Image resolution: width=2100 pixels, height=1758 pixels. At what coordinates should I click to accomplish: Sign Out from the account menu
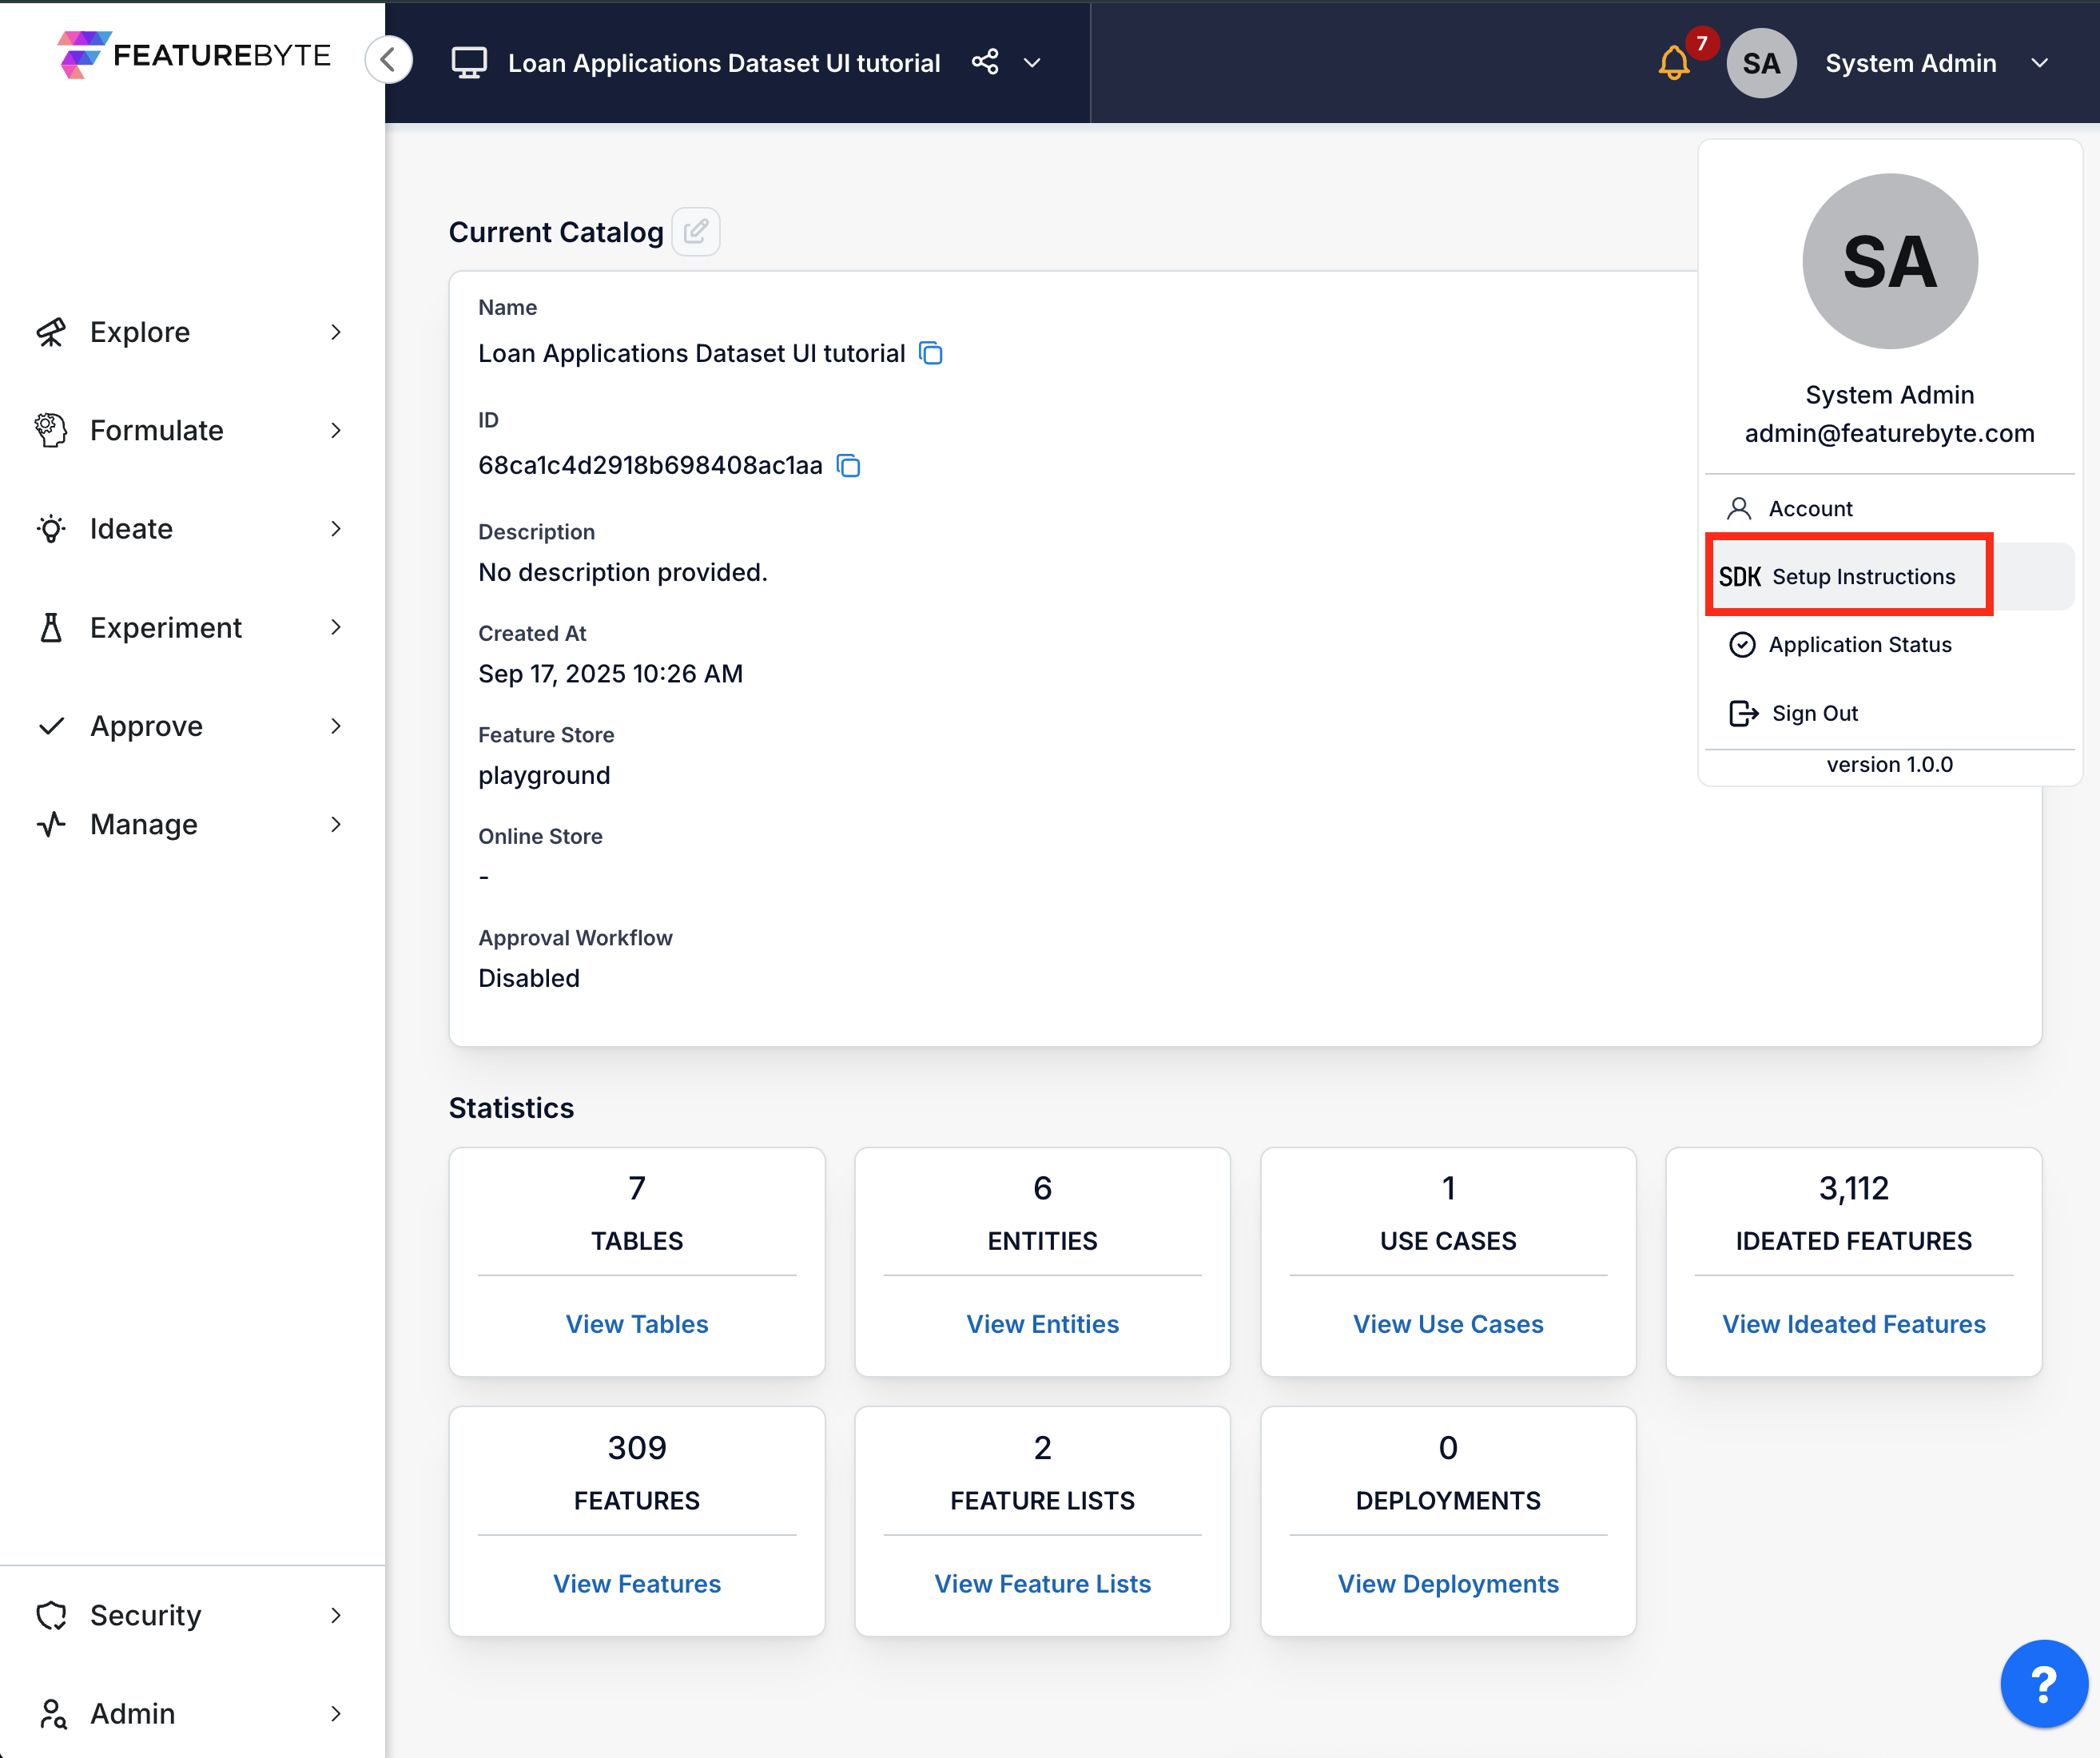pyautogui.click(x=1815, y=713)
